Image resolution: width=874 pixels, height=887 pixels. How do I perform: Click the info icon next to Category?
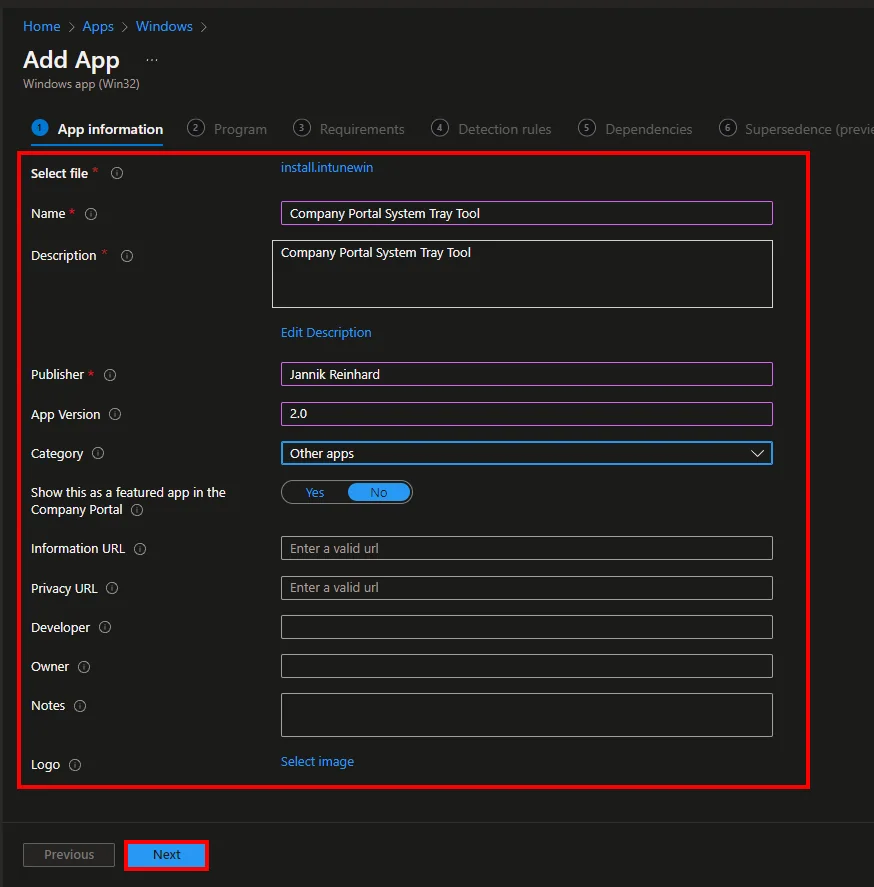(98, 453)
